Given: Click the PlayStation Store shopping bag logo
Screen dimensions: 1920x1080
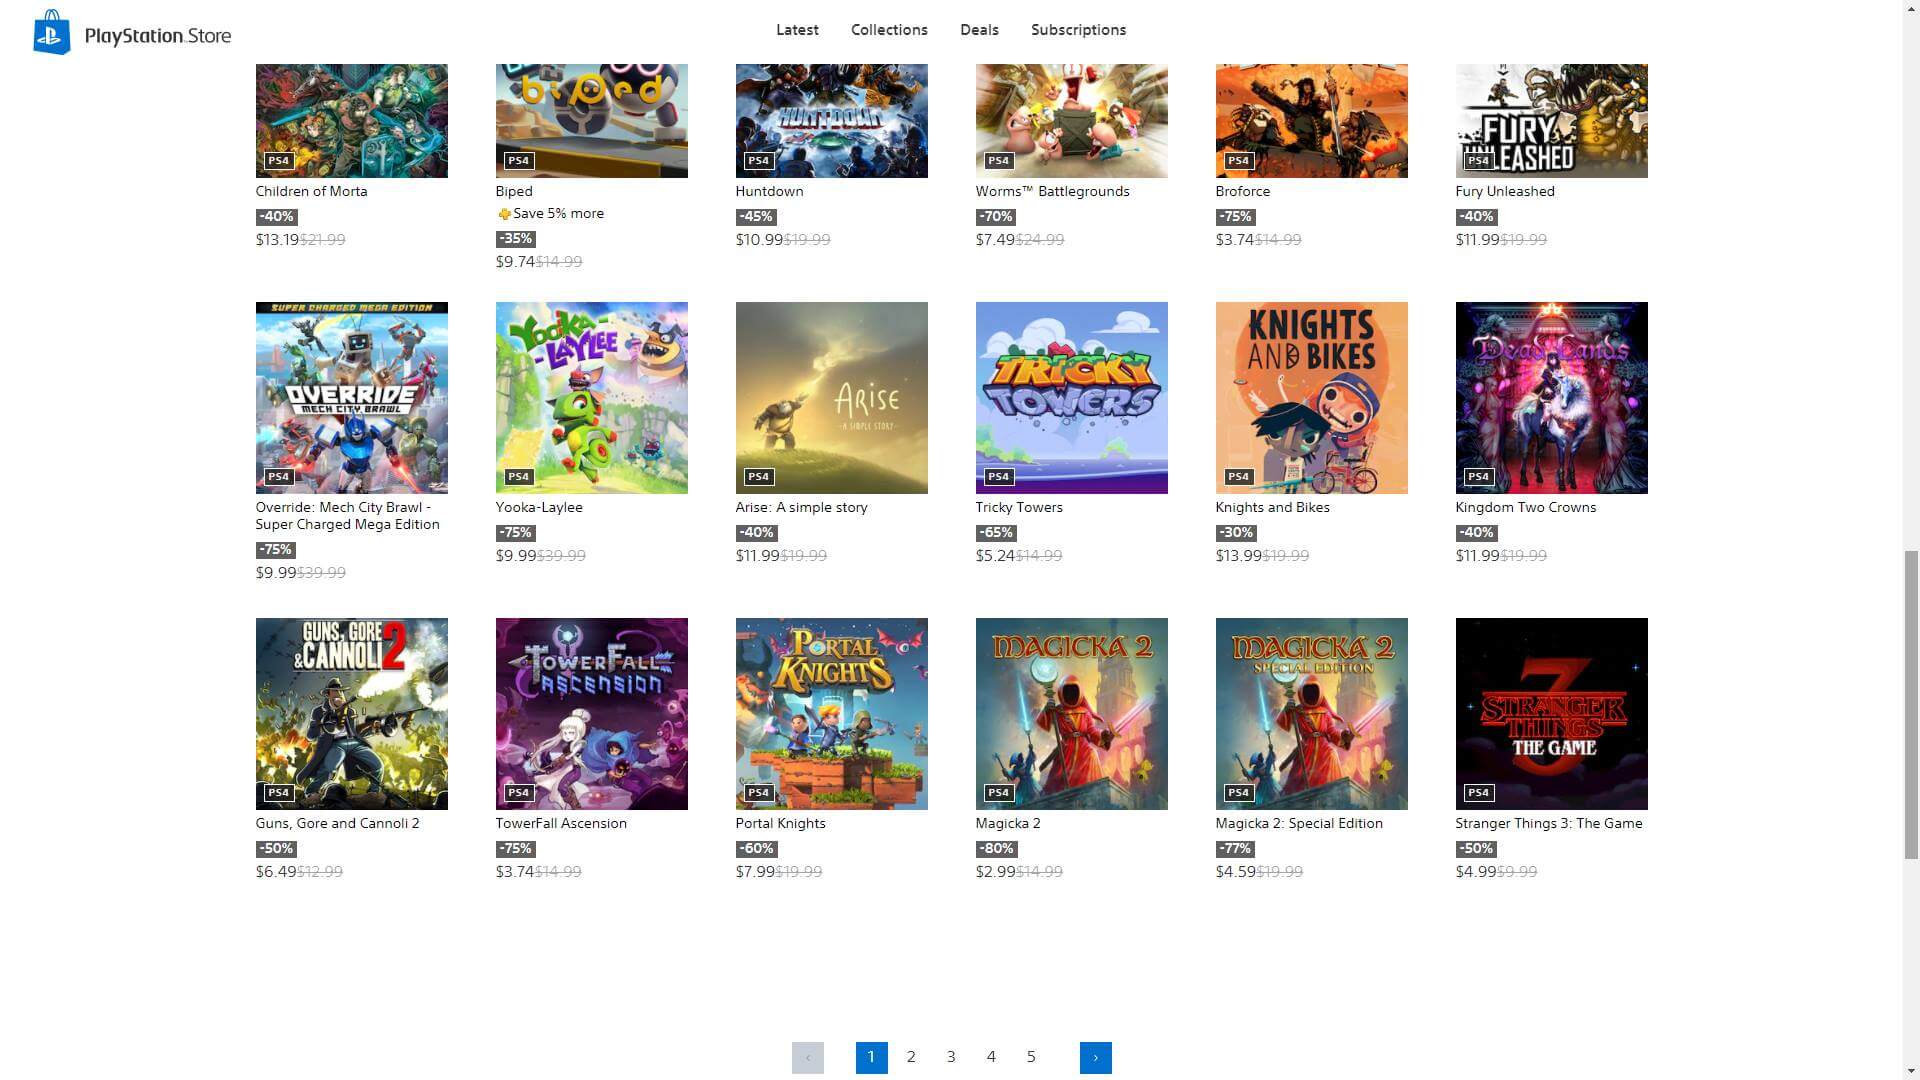Looking at the screenshot, I should [51, 33].
